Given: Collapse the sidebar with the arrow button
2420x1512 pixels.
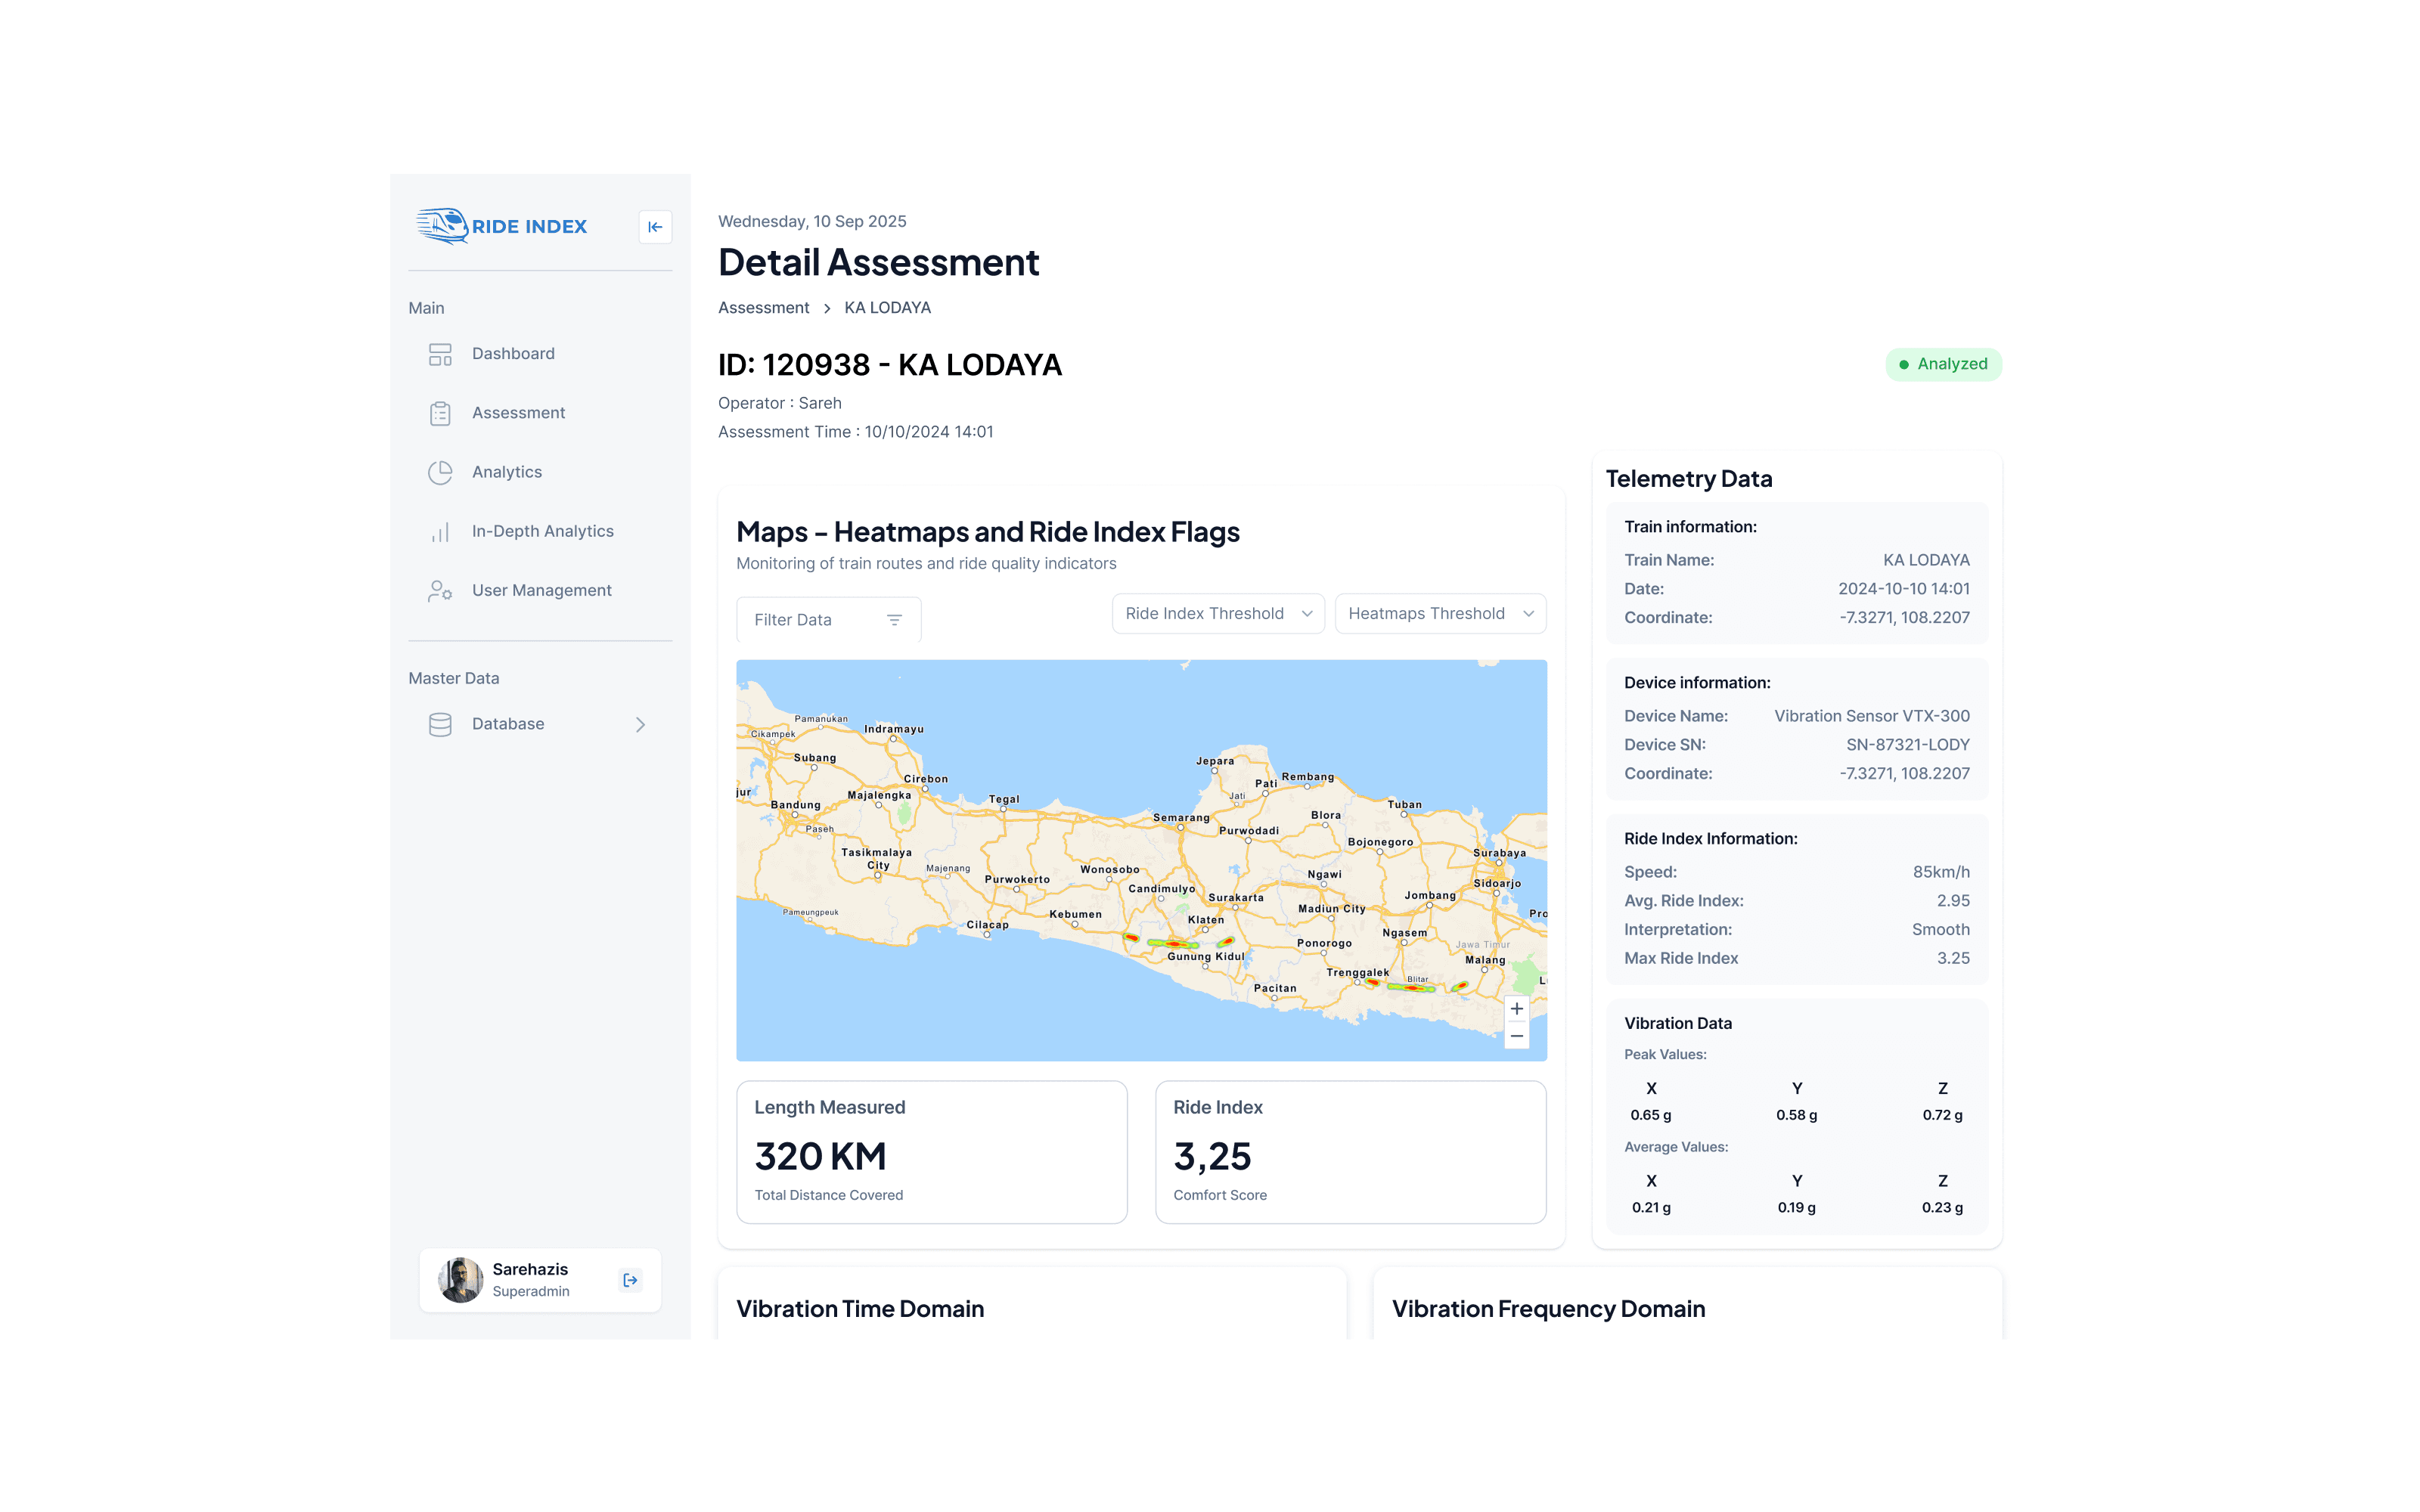Looking at the screenshot, I should click(x=655, y=227).
